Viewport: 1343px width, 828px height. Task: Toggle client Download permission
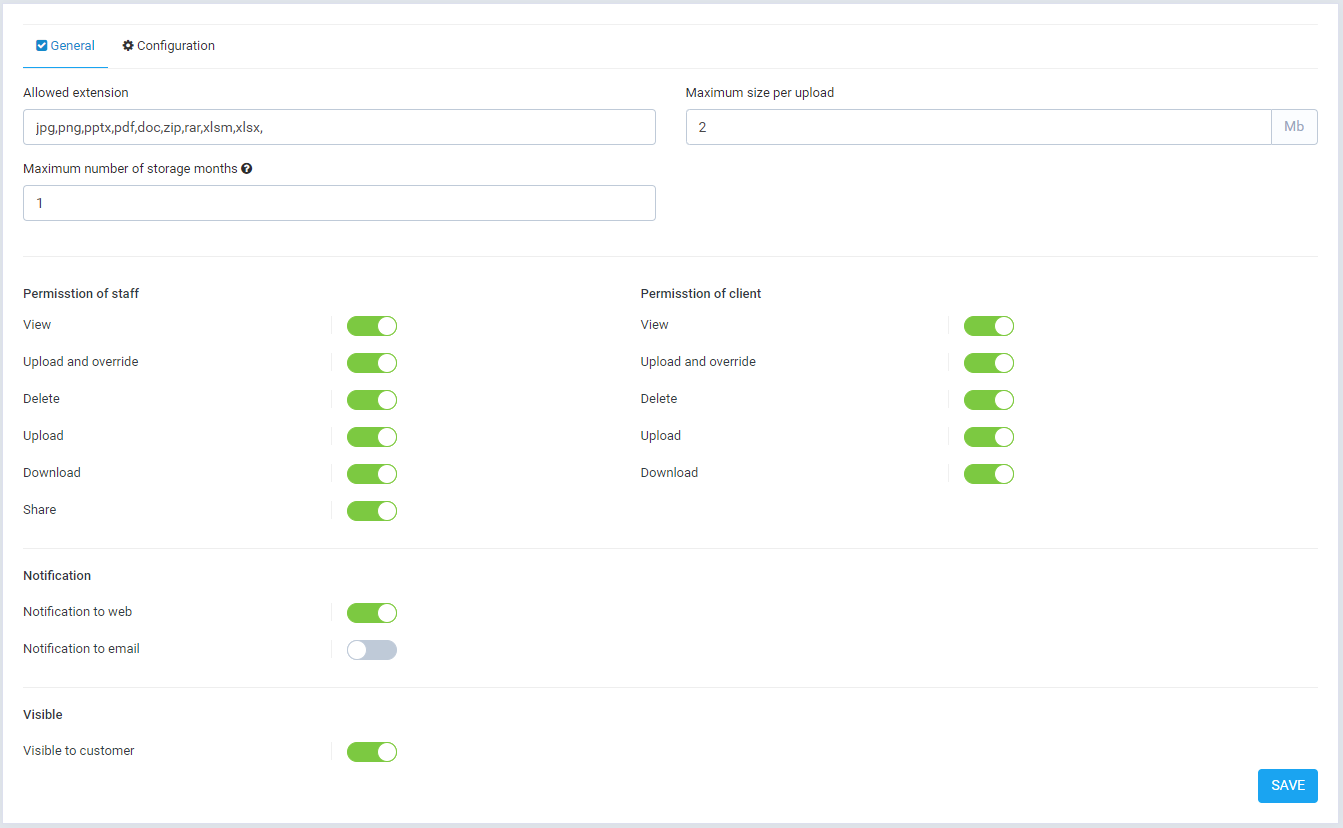click(x=989, y=474)
